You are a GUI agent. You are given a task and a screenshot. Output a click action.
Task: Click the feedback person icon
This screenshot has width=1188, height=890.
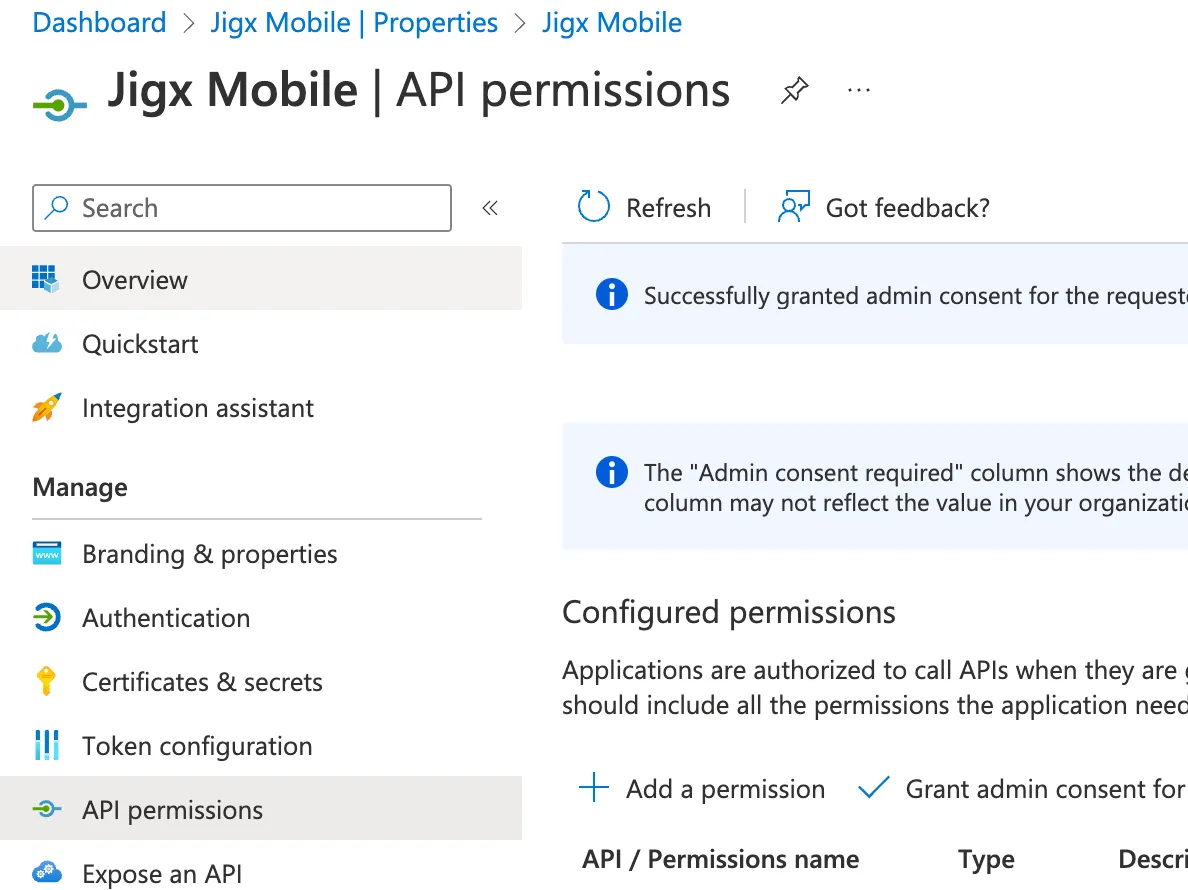(793, 207)
